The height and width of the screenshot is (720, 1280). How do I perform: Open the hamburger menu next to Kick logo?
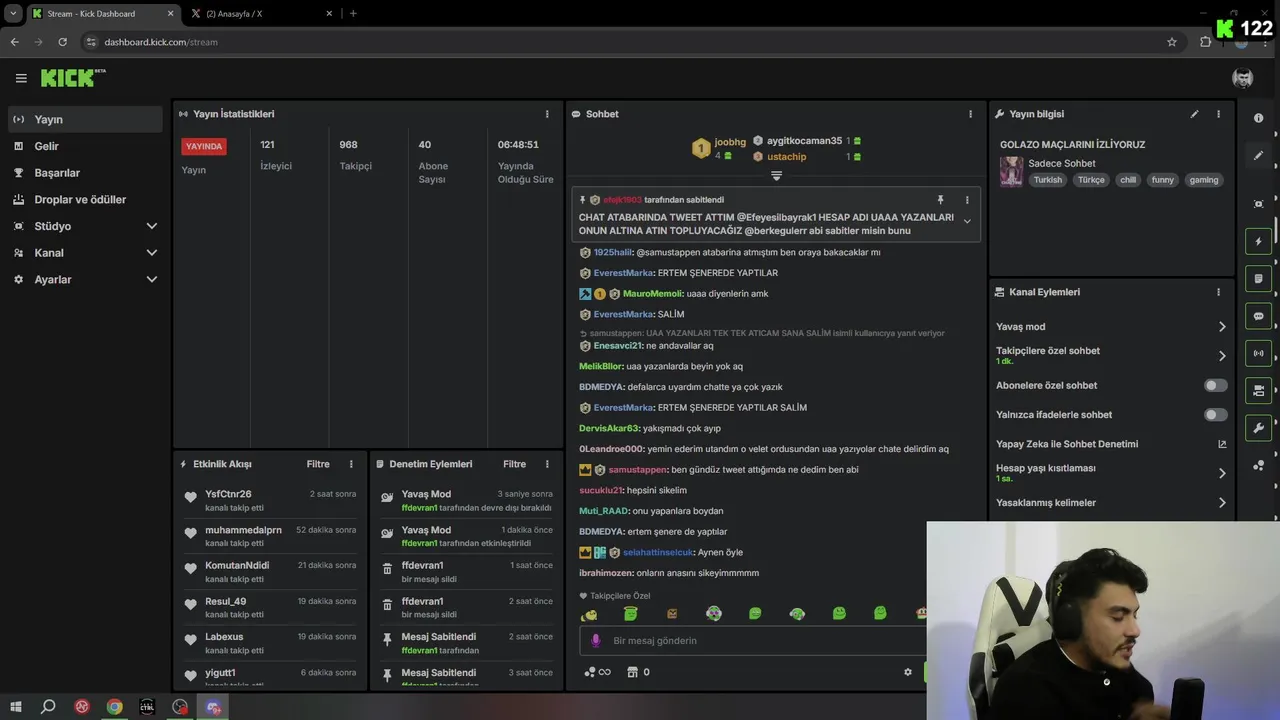[21, 78]
